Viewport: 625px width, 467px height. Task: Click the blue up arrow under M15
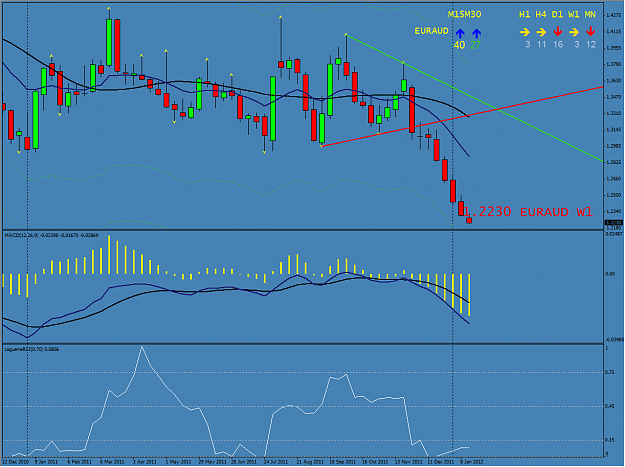(460, 33)
